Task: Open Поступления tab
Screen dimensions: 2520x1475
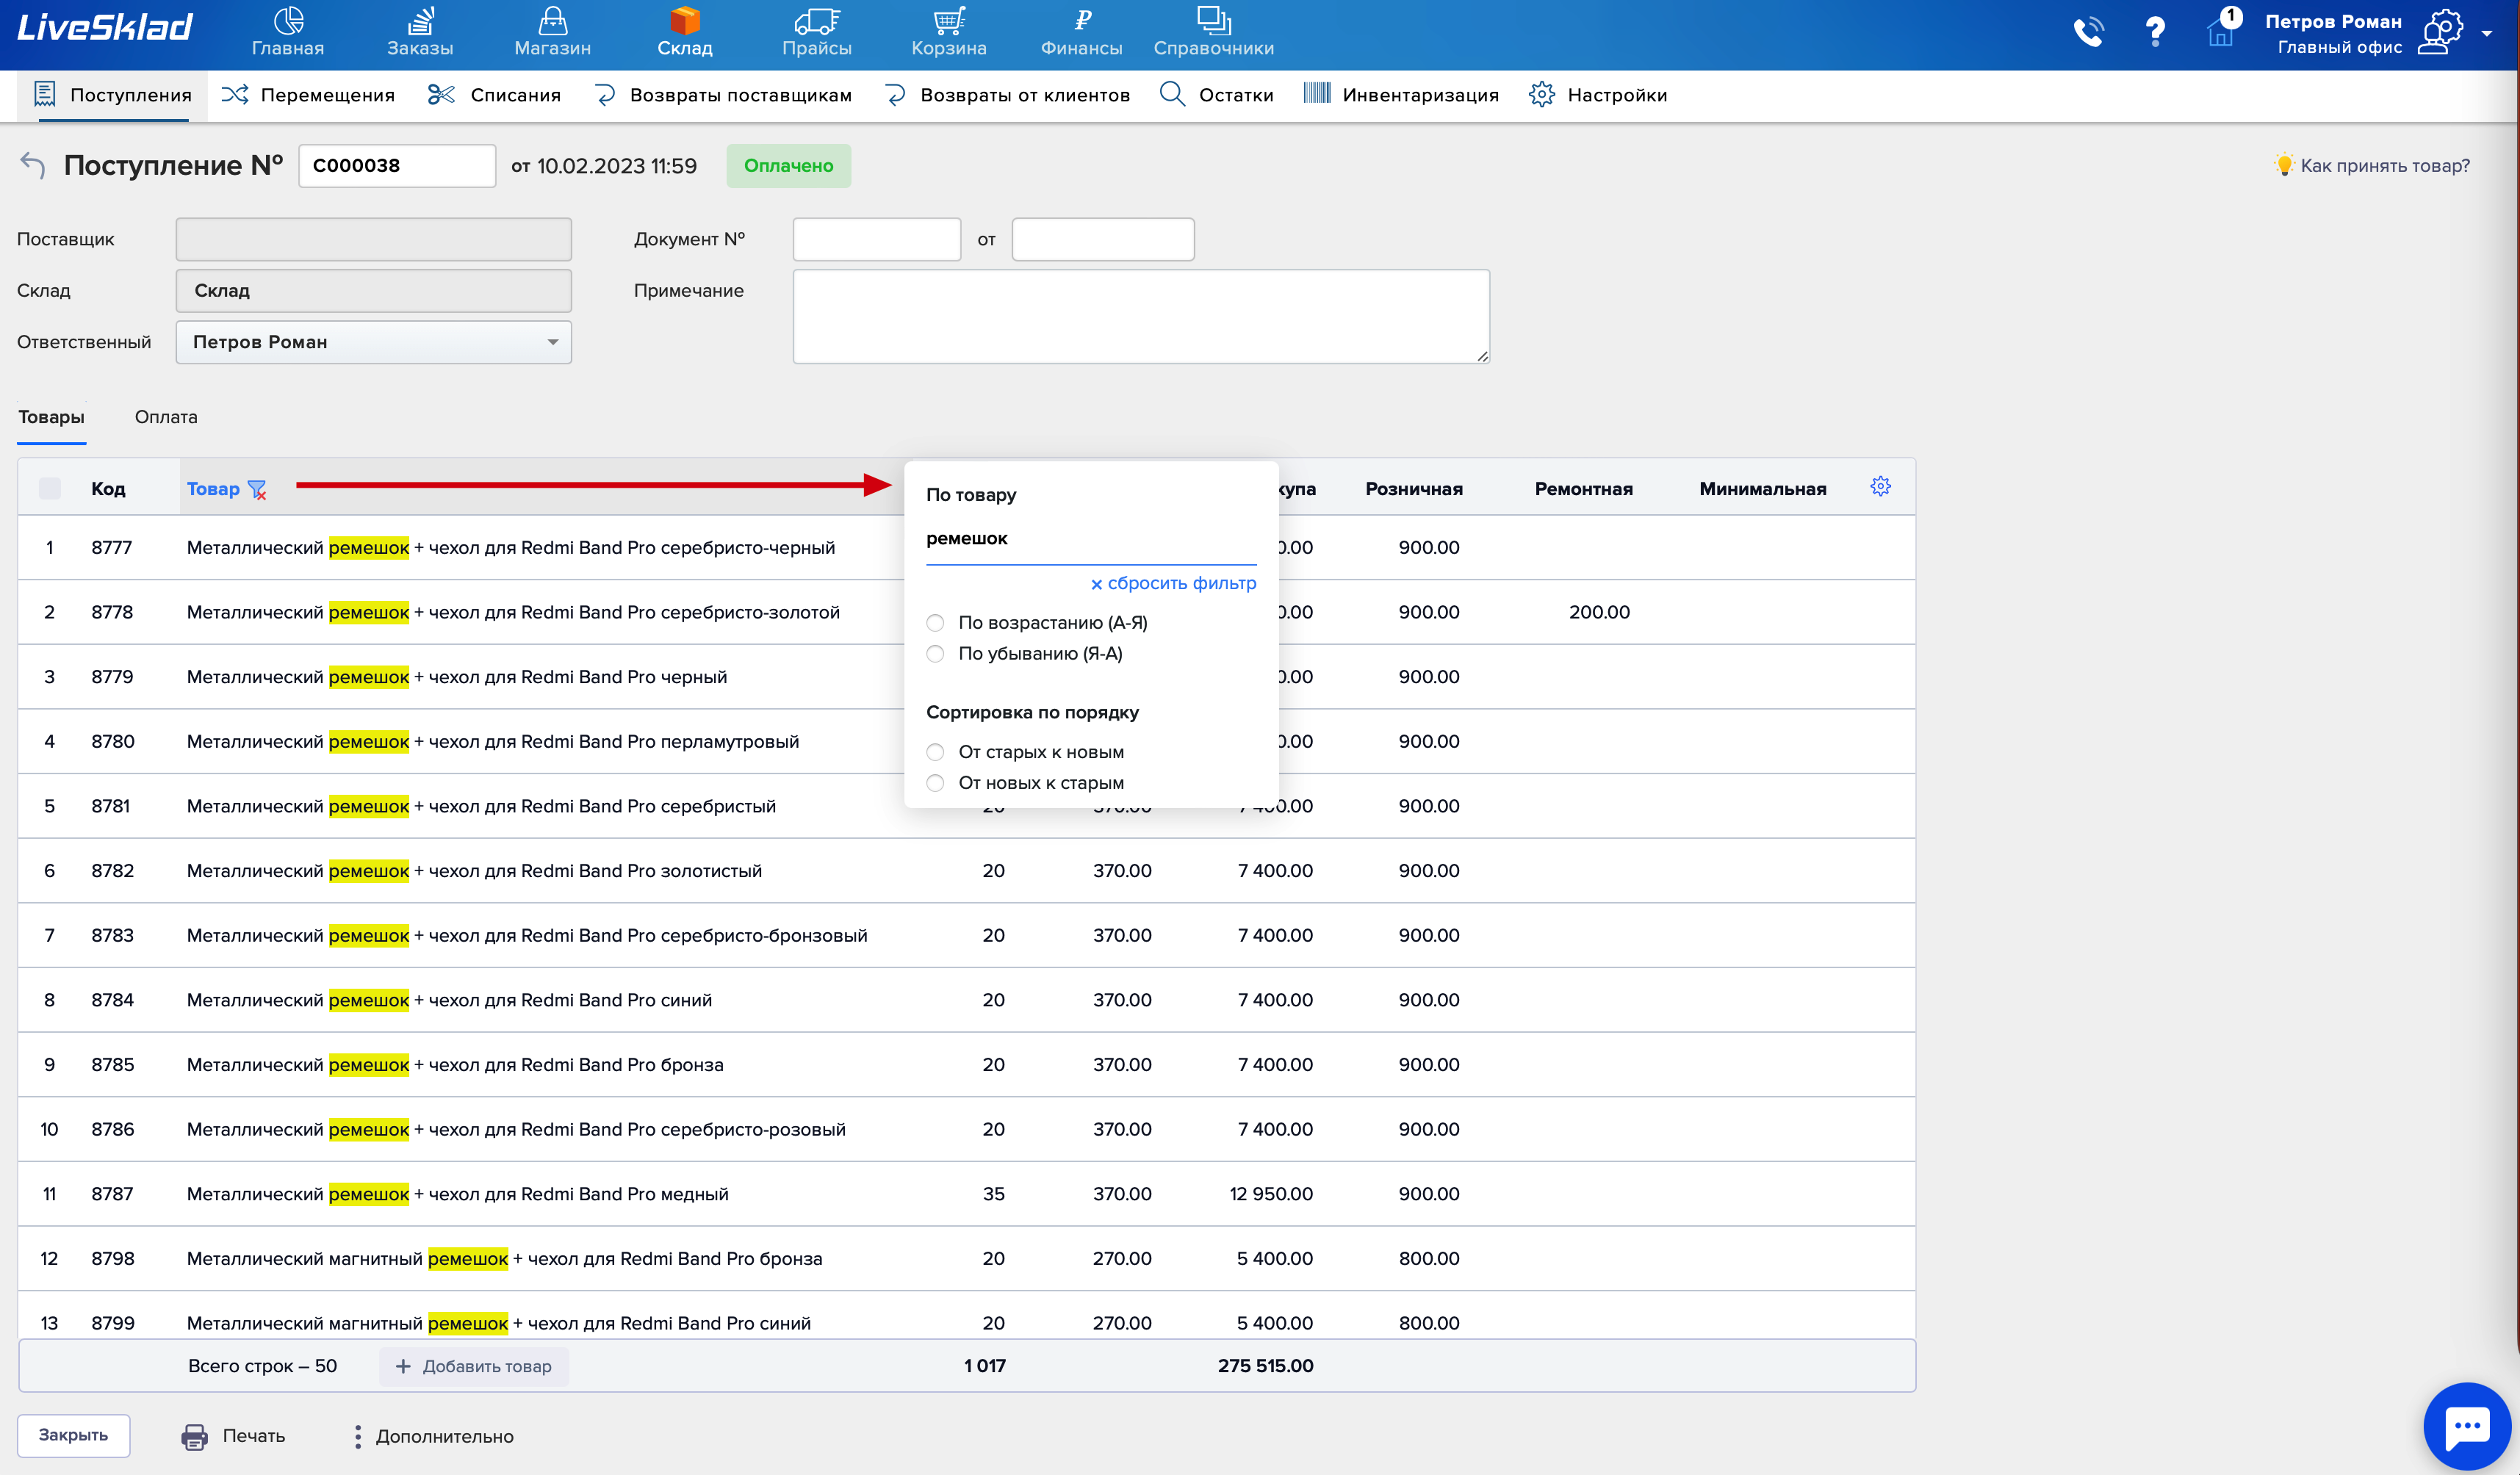Action: point(113,95)
